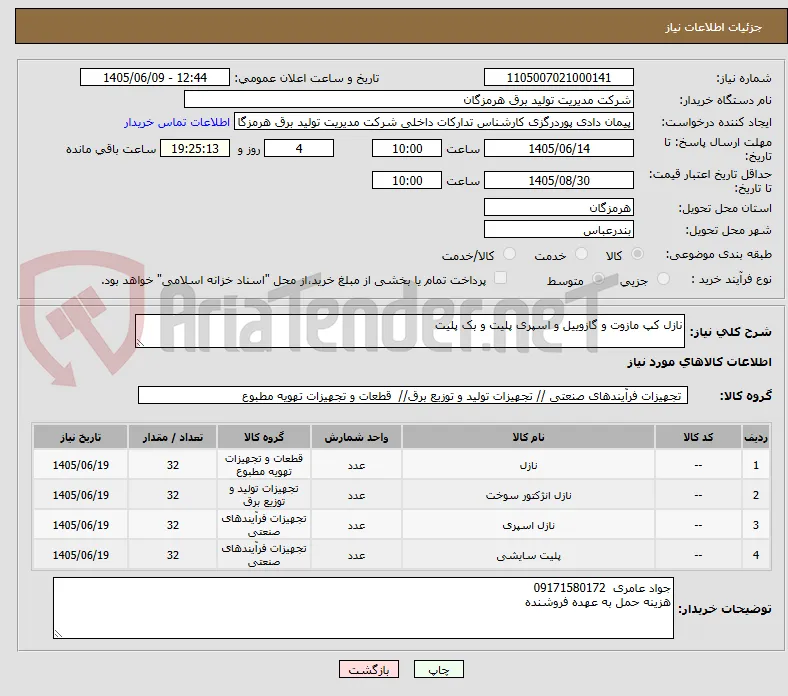Click the item name پلیت سایشی
This screenshot has height=696, width=788.
tap(528, 555)
